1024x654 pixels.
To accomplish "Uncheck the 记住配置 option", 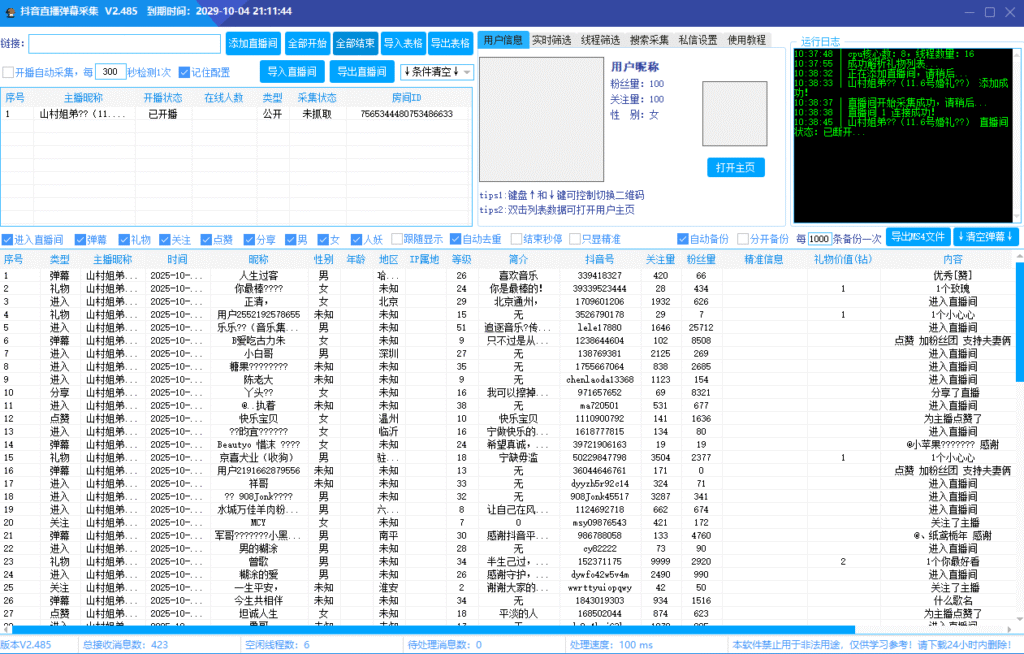I will pyautogui.click(x=184, y=73).
